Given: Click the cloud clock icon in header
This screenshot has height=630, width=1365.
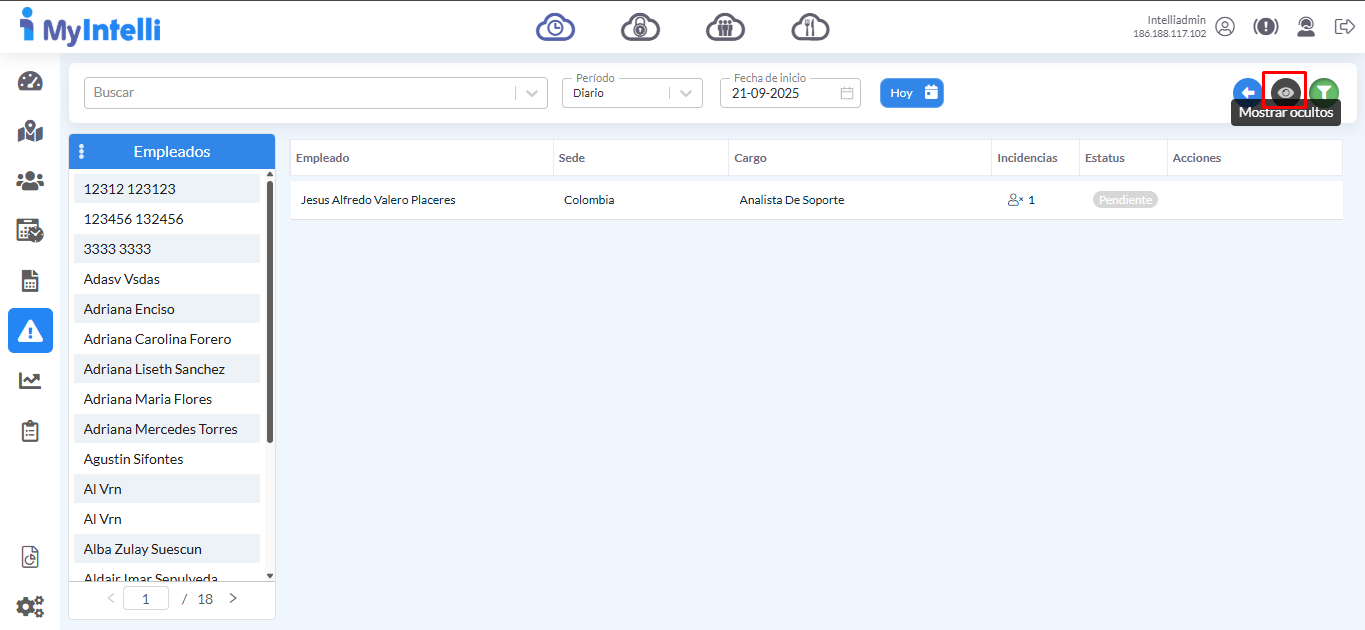Looking at the screenshot, I should click(555, 27).
